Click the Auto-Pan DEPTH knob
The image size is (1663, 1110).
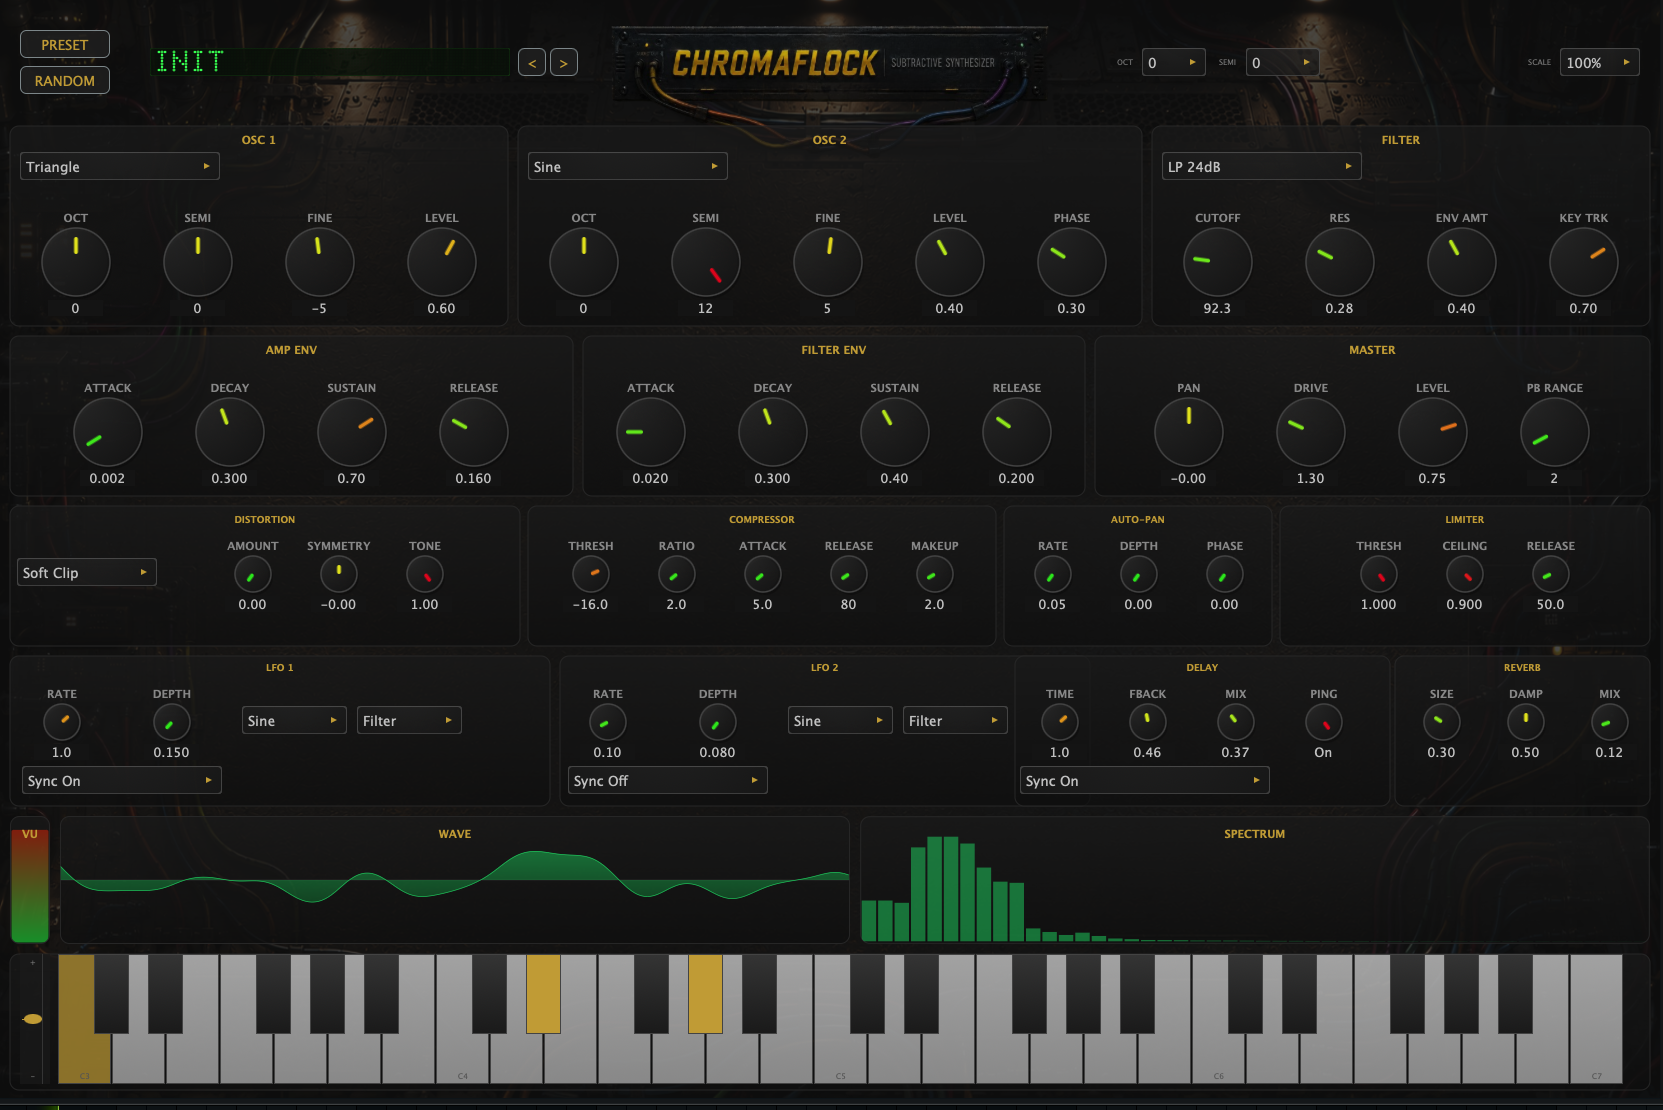1139,574
